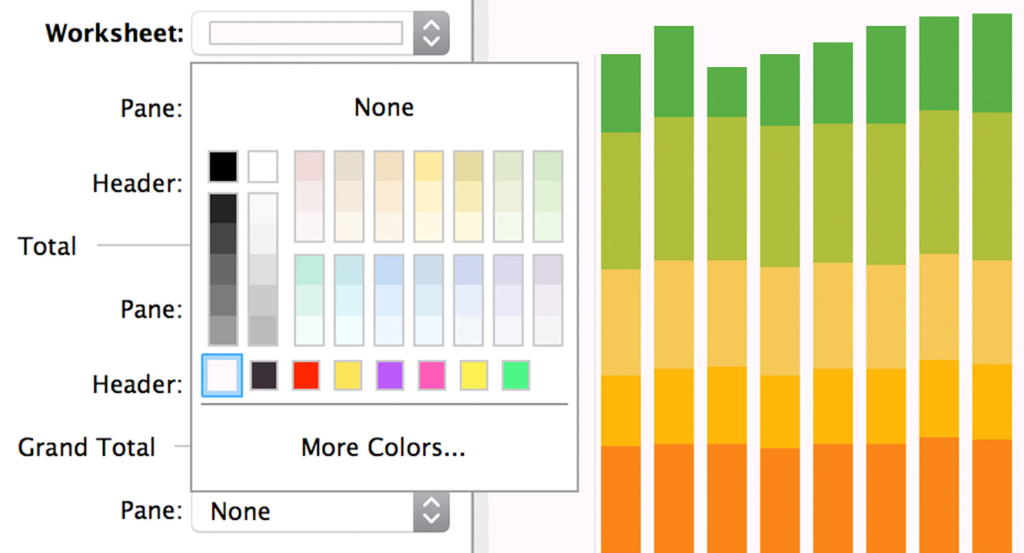
Task: Choose the purple custom color swatch
Action: point(389,375)
